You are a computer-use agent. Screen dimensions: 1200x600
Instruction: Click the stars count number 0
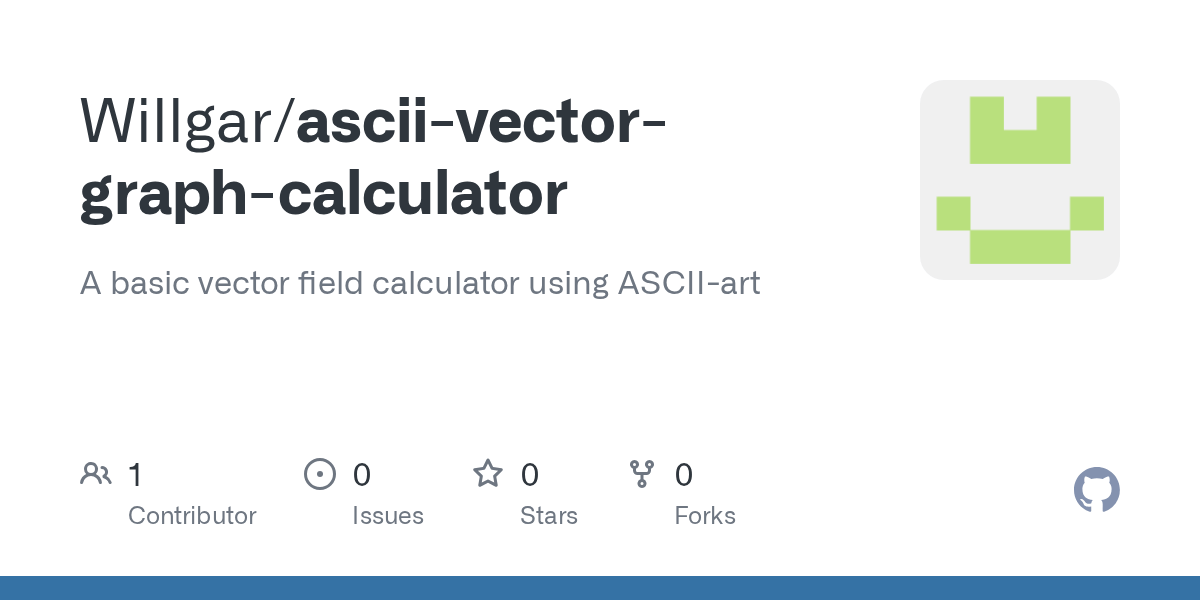coord(530,474)
